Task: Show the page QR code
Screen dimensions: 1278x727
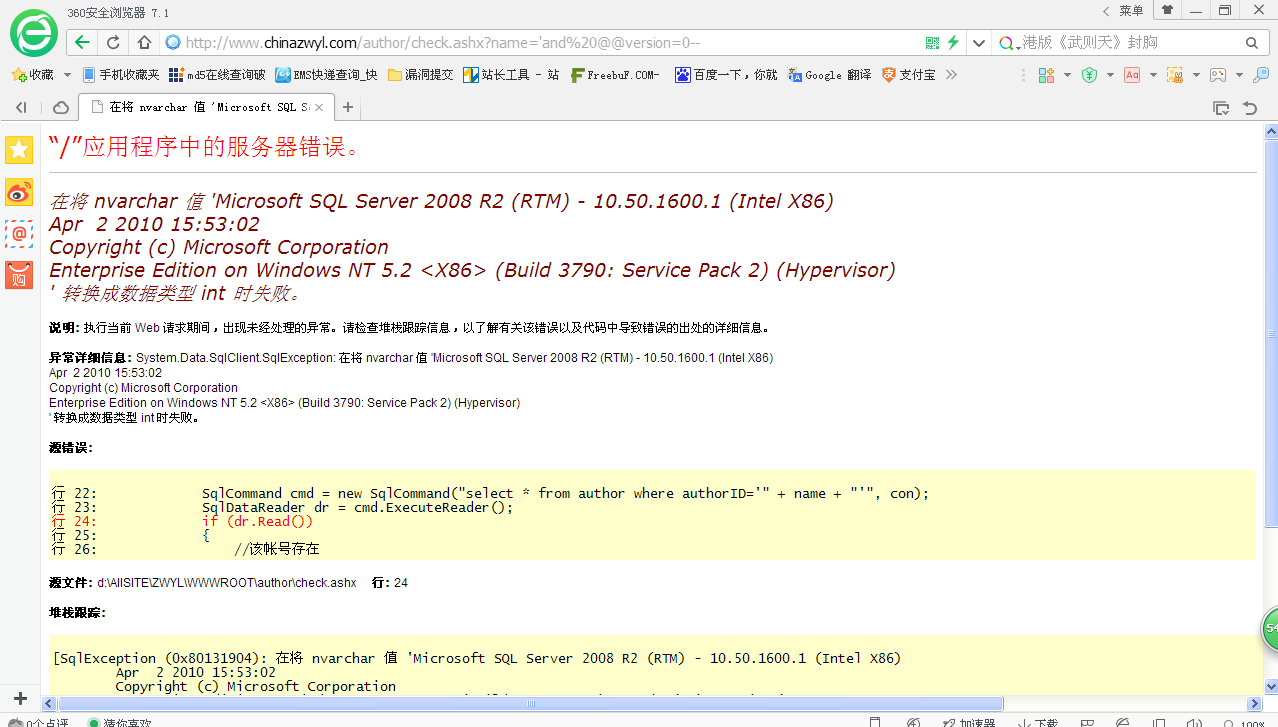Action: (932, 43)
